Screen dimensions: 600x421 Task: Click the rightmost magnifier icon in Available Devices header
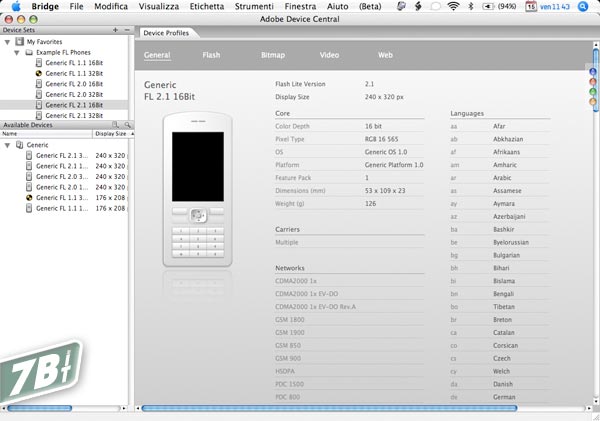127,125
